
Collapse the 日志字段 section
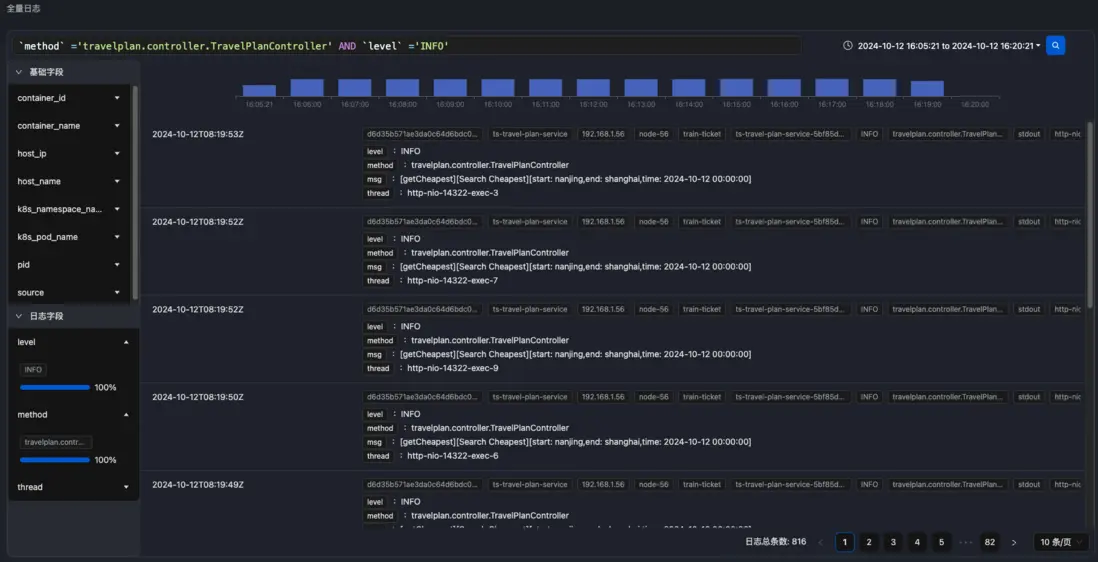pos(19,316)
